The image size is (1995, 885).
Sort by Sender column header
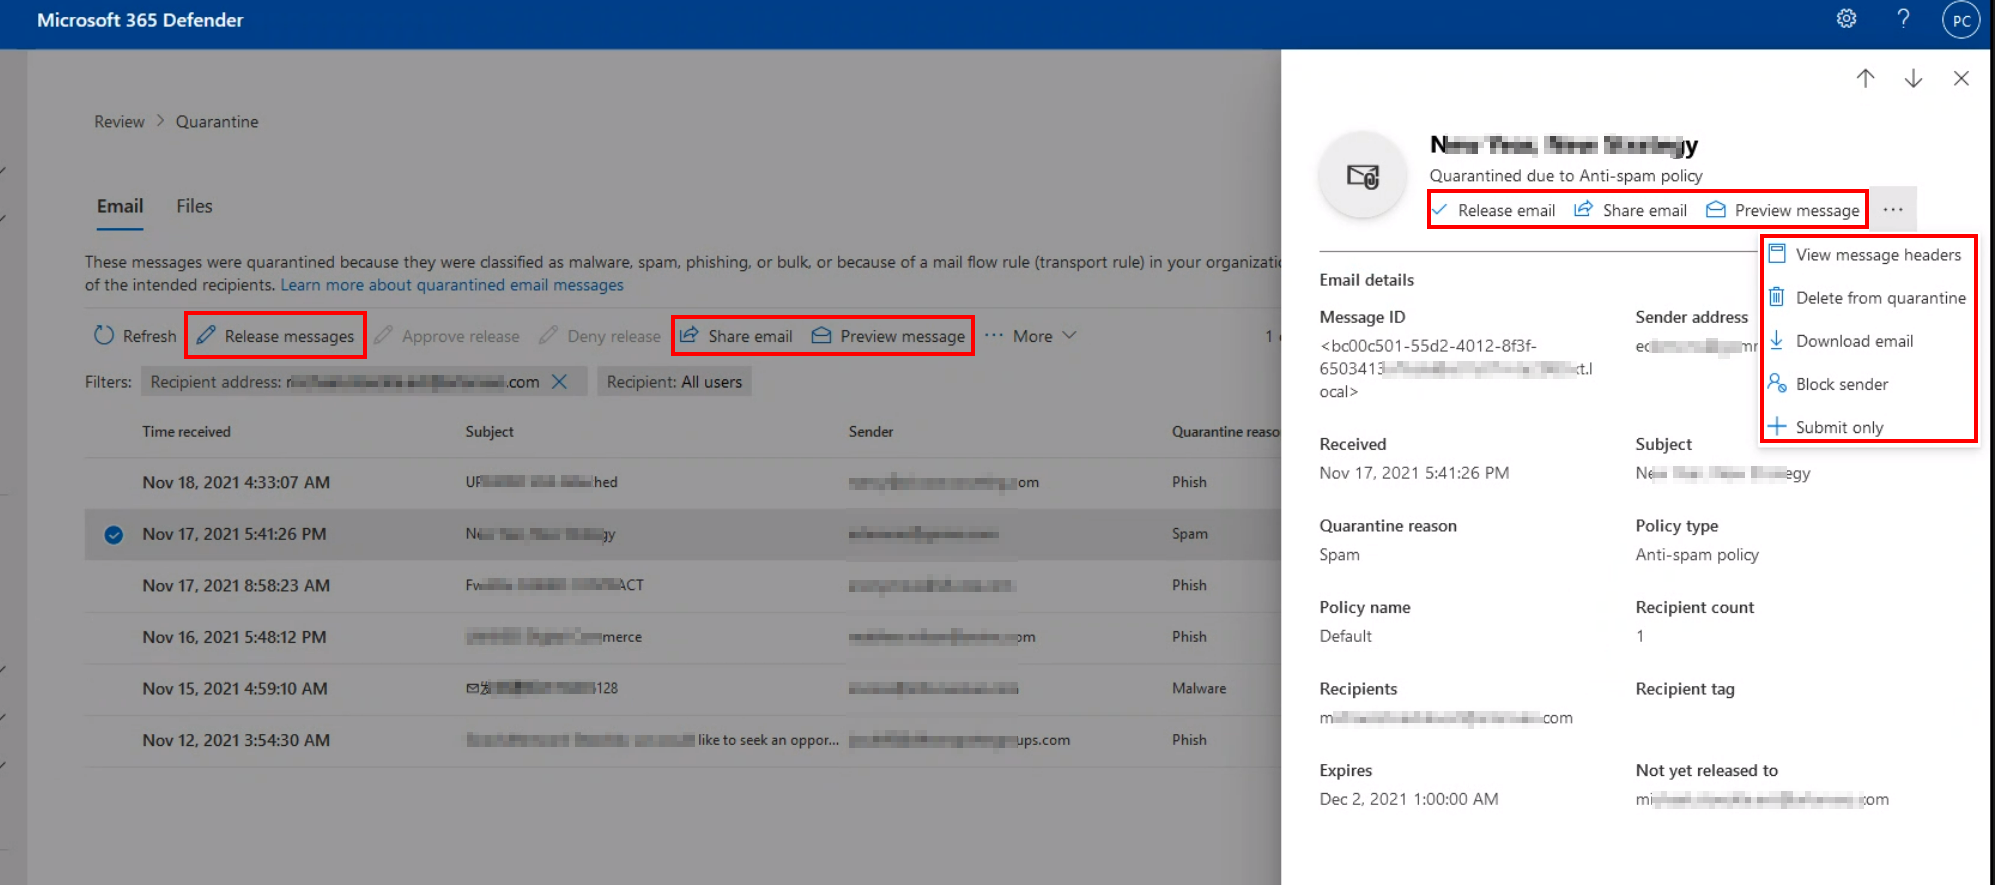pyautogui.click(x=871, y=431)
